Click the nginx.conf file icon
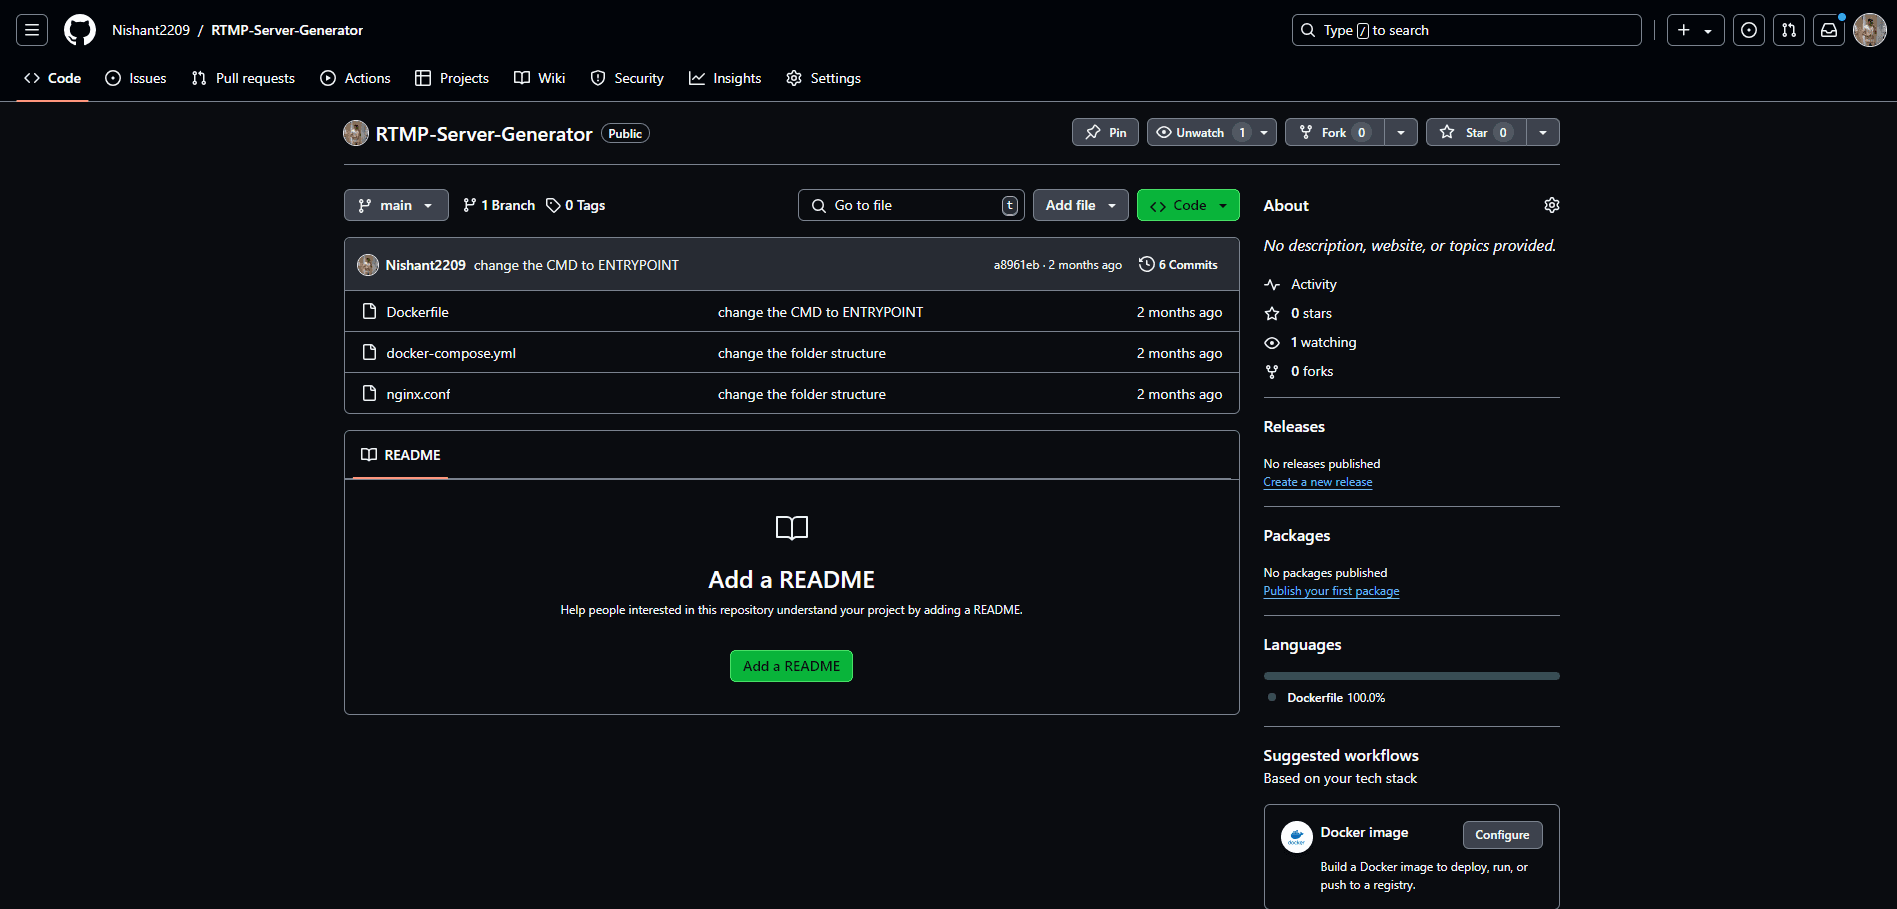1897x909 pixels. [369, 393]
